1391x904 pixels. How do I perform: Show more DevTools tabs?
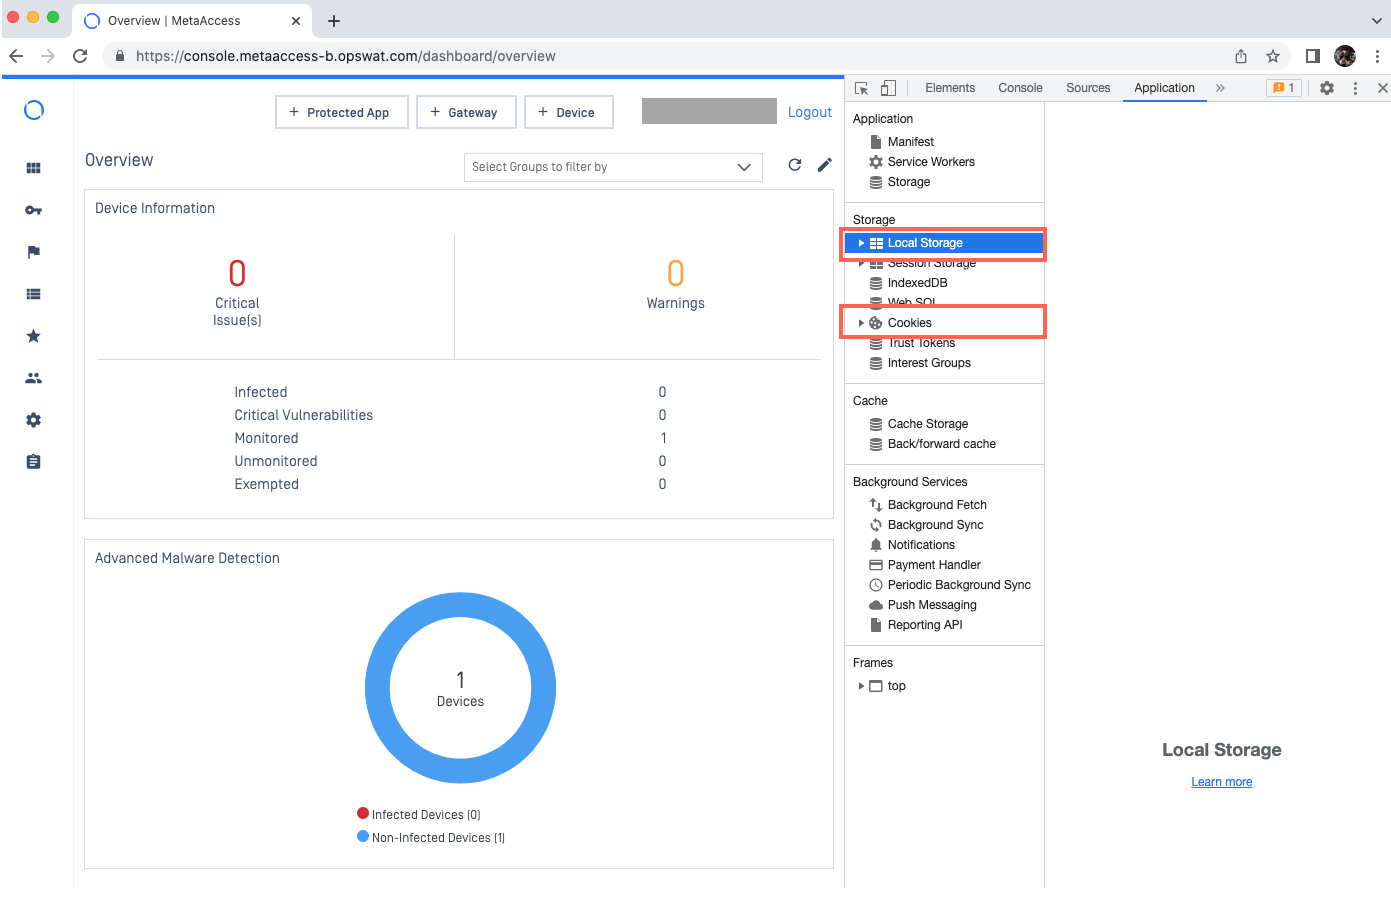coord(1220,88)
